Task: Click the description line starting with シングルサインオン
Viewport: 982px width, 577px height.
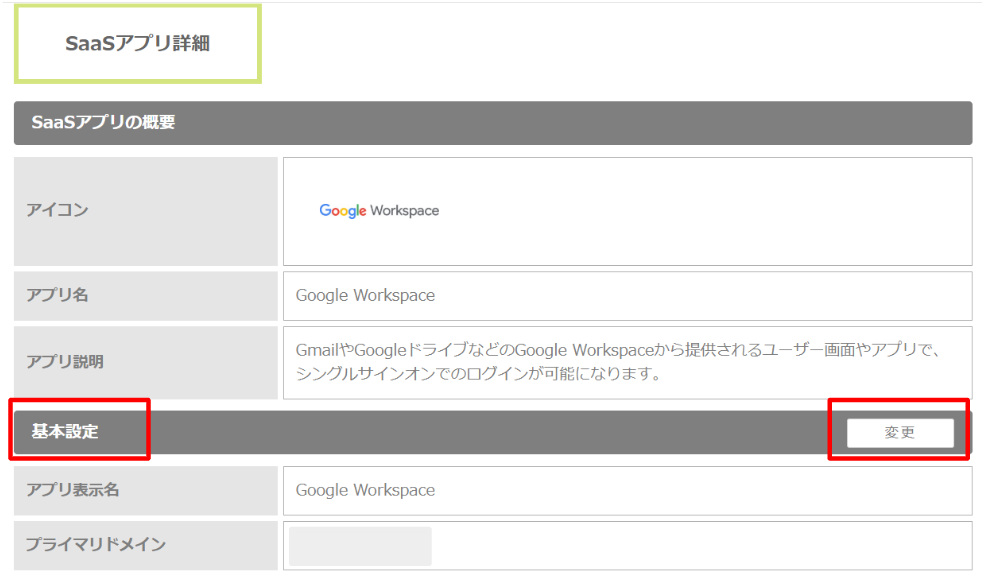Action: point(480,374)
